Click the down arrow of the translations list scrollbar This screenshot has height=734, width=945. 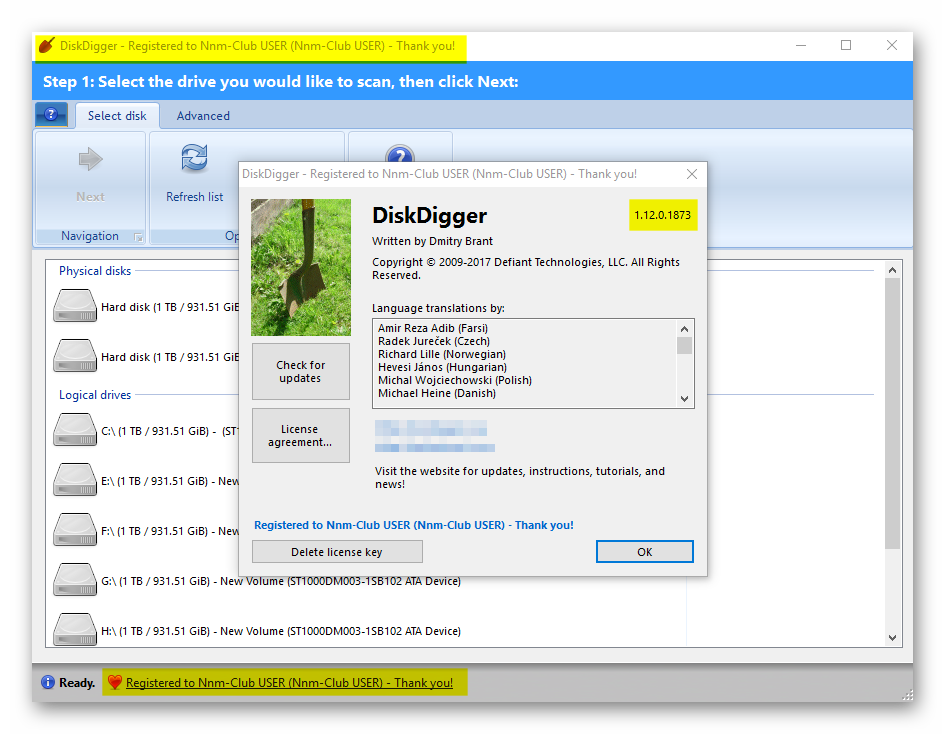pyautogui.click(x=684, y=398)
